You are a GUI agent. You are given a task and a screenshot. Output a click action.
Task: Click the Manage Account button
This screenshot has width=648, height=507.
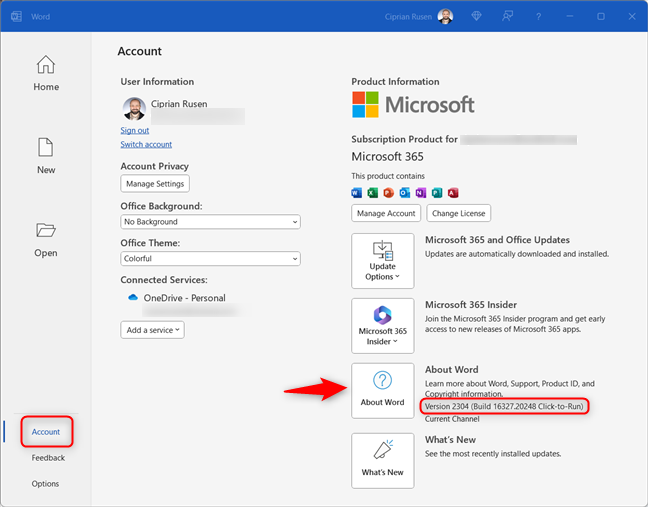(x=386, y=213)
